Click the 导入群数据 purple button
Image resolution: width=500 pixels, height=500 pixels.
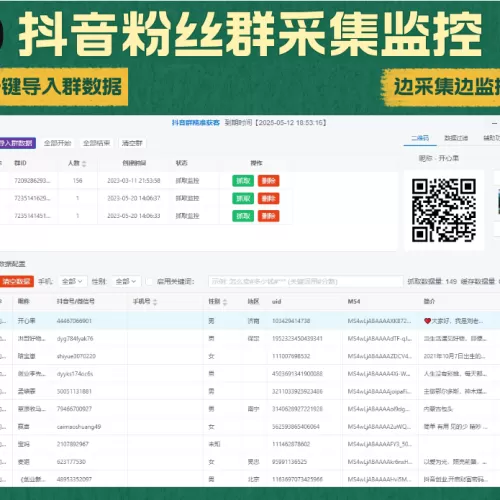tap(17, 143)
